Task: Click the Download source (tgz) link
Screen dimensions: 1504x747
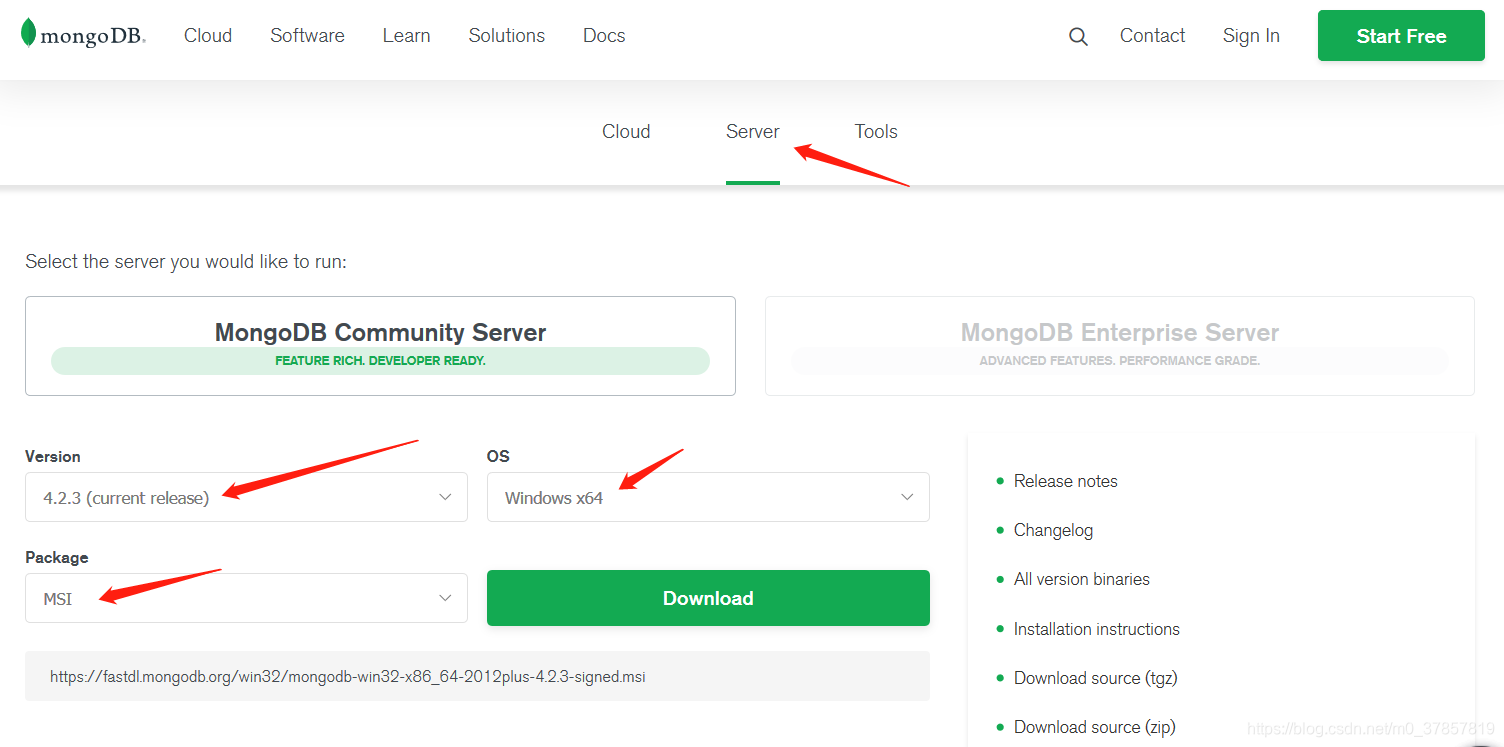Action: 1096,678
